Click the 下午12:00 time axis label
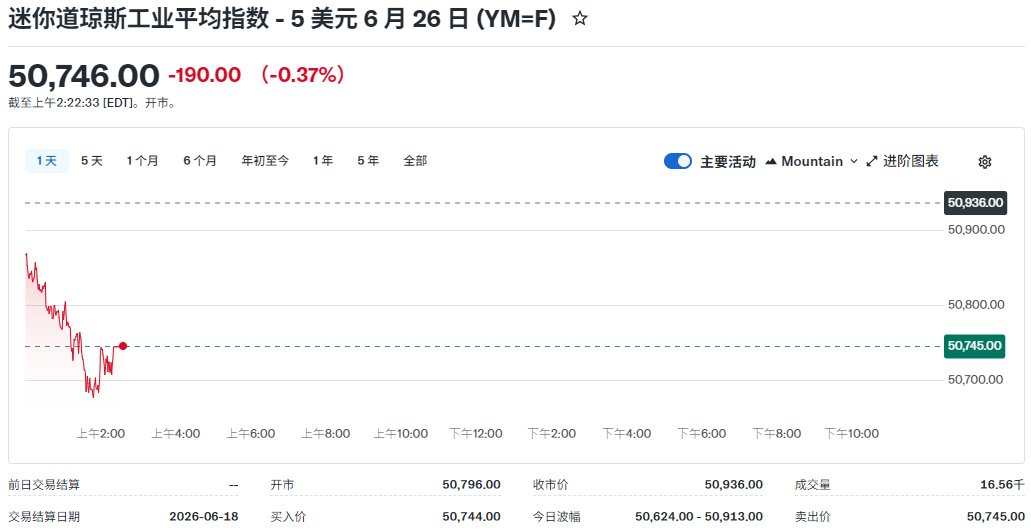Screen dimensions: 1031x530 (x=476, y=433)
